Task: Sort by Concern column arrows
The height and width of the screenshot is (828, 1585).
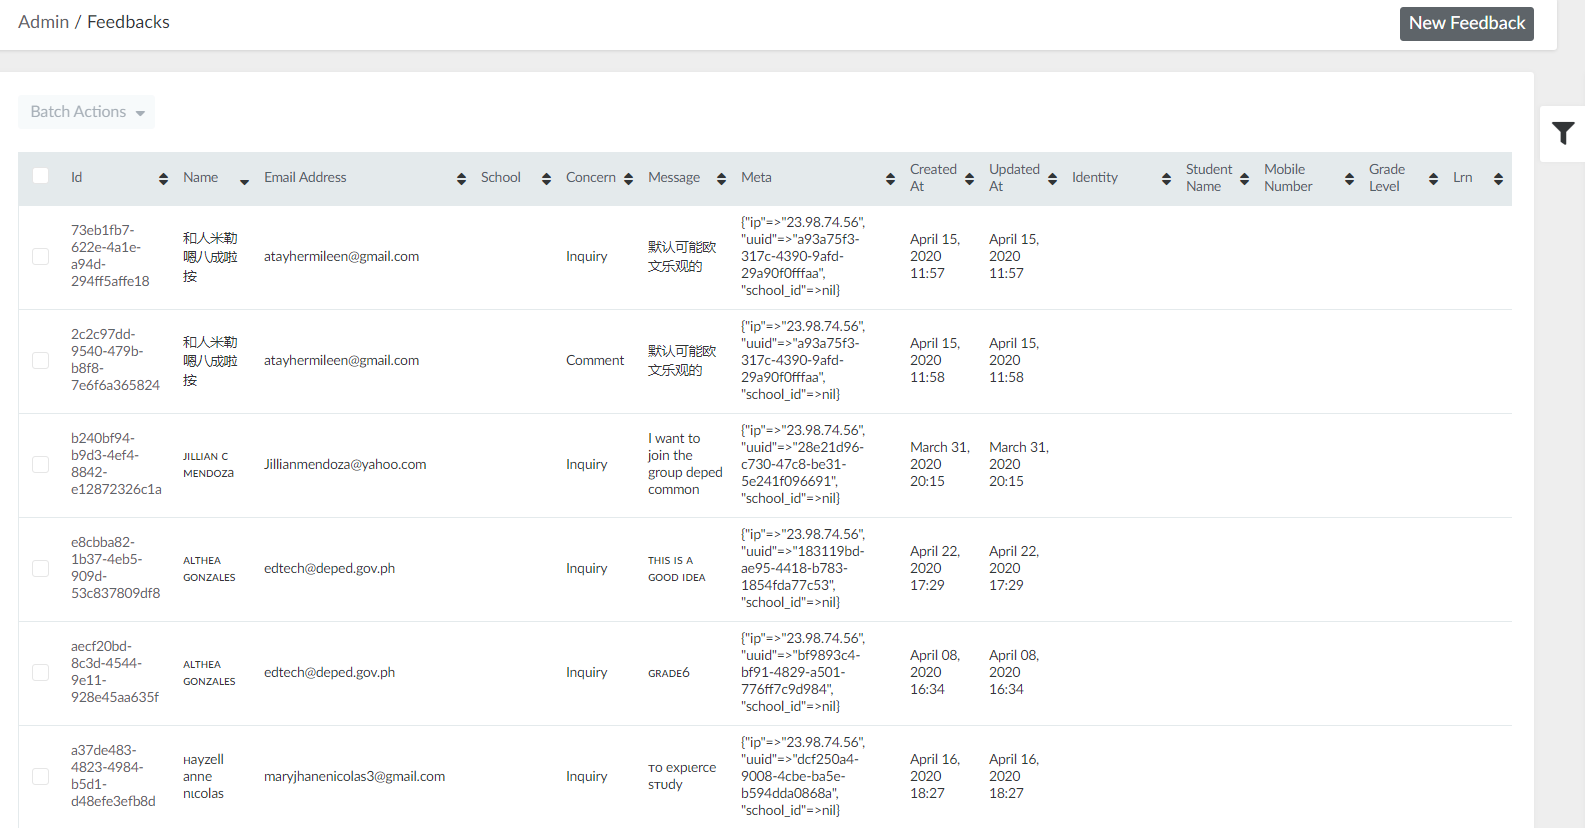Action: tap(628, 179)
